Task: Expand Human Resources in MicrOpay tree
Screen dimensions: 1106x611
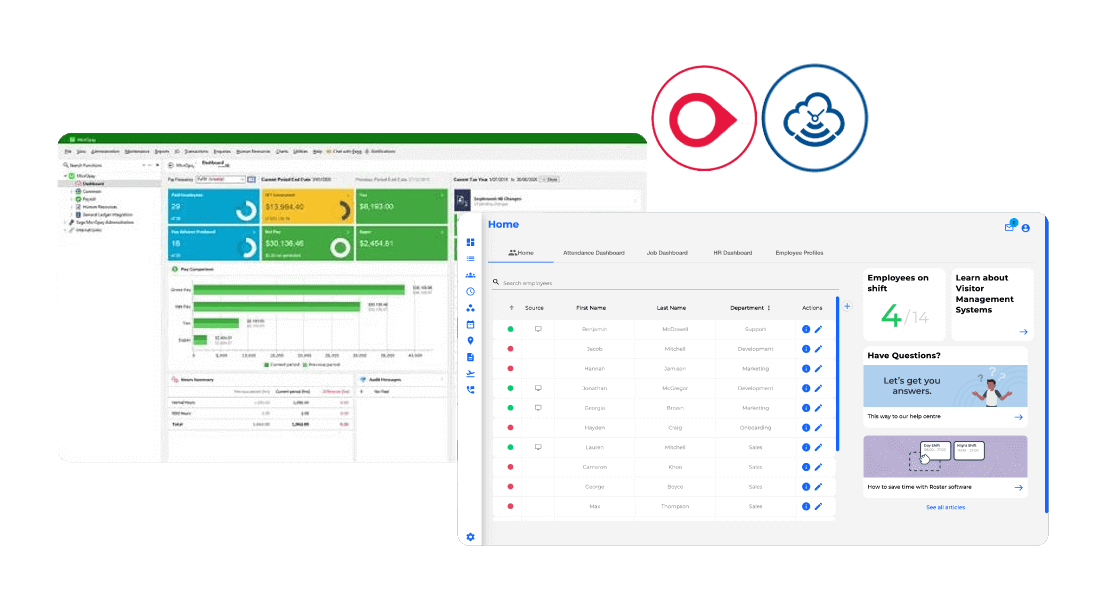Action: 73,207
